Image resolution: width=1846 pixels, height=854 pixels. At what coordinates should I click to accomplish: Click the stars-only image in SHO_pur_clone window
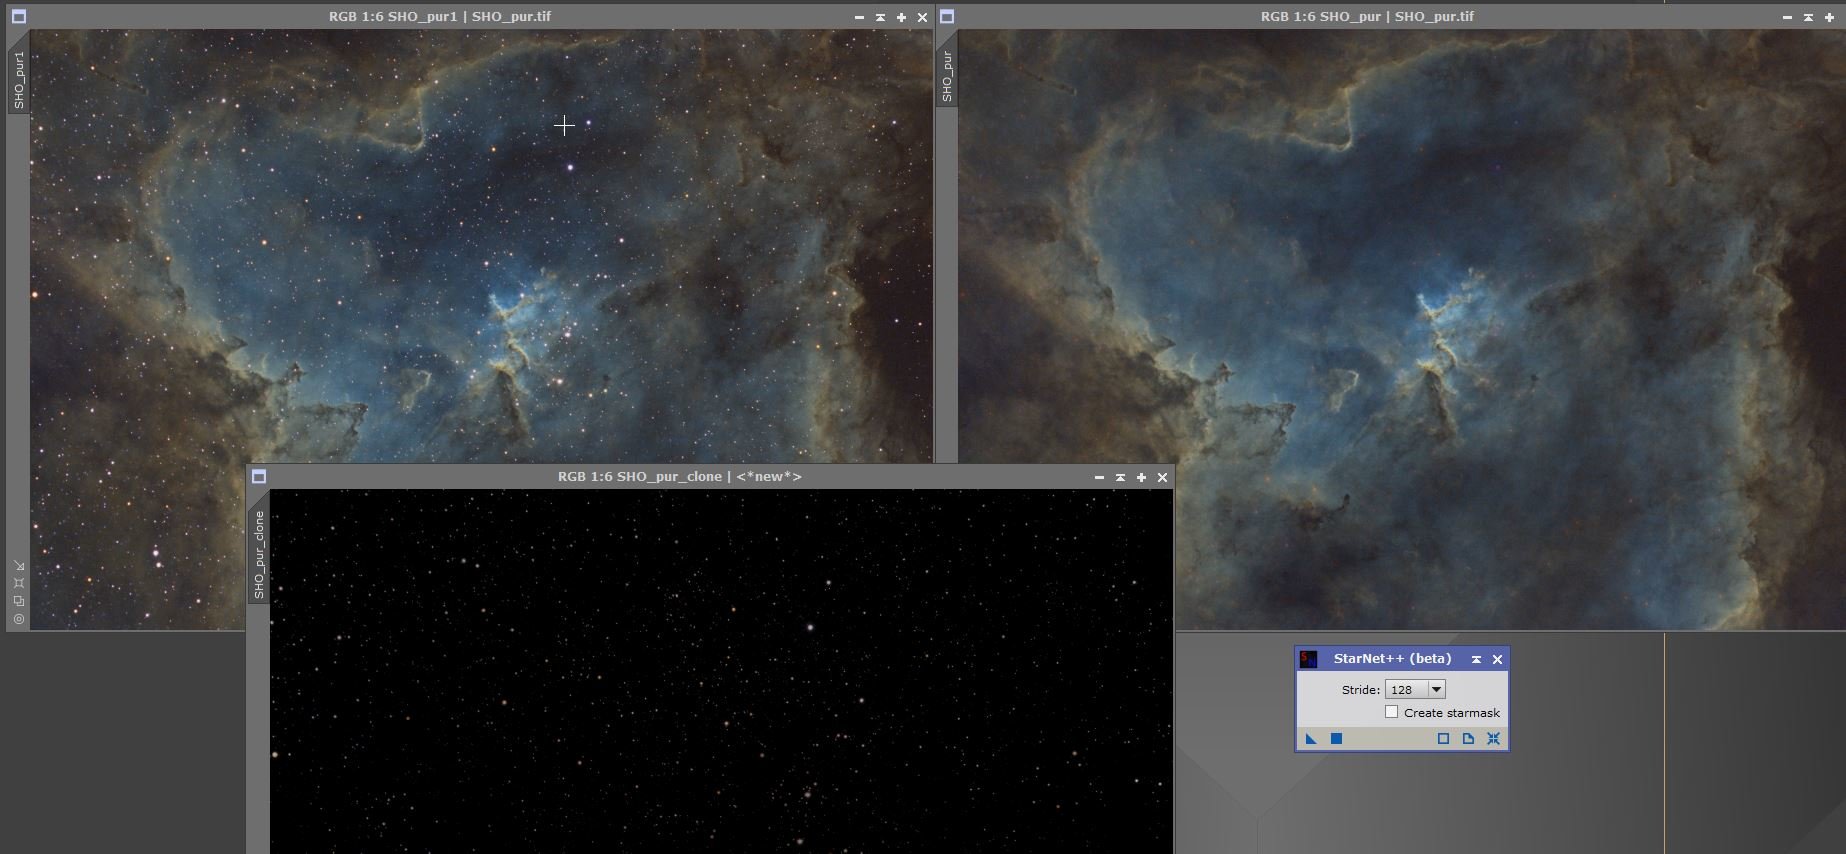point(721,671)
